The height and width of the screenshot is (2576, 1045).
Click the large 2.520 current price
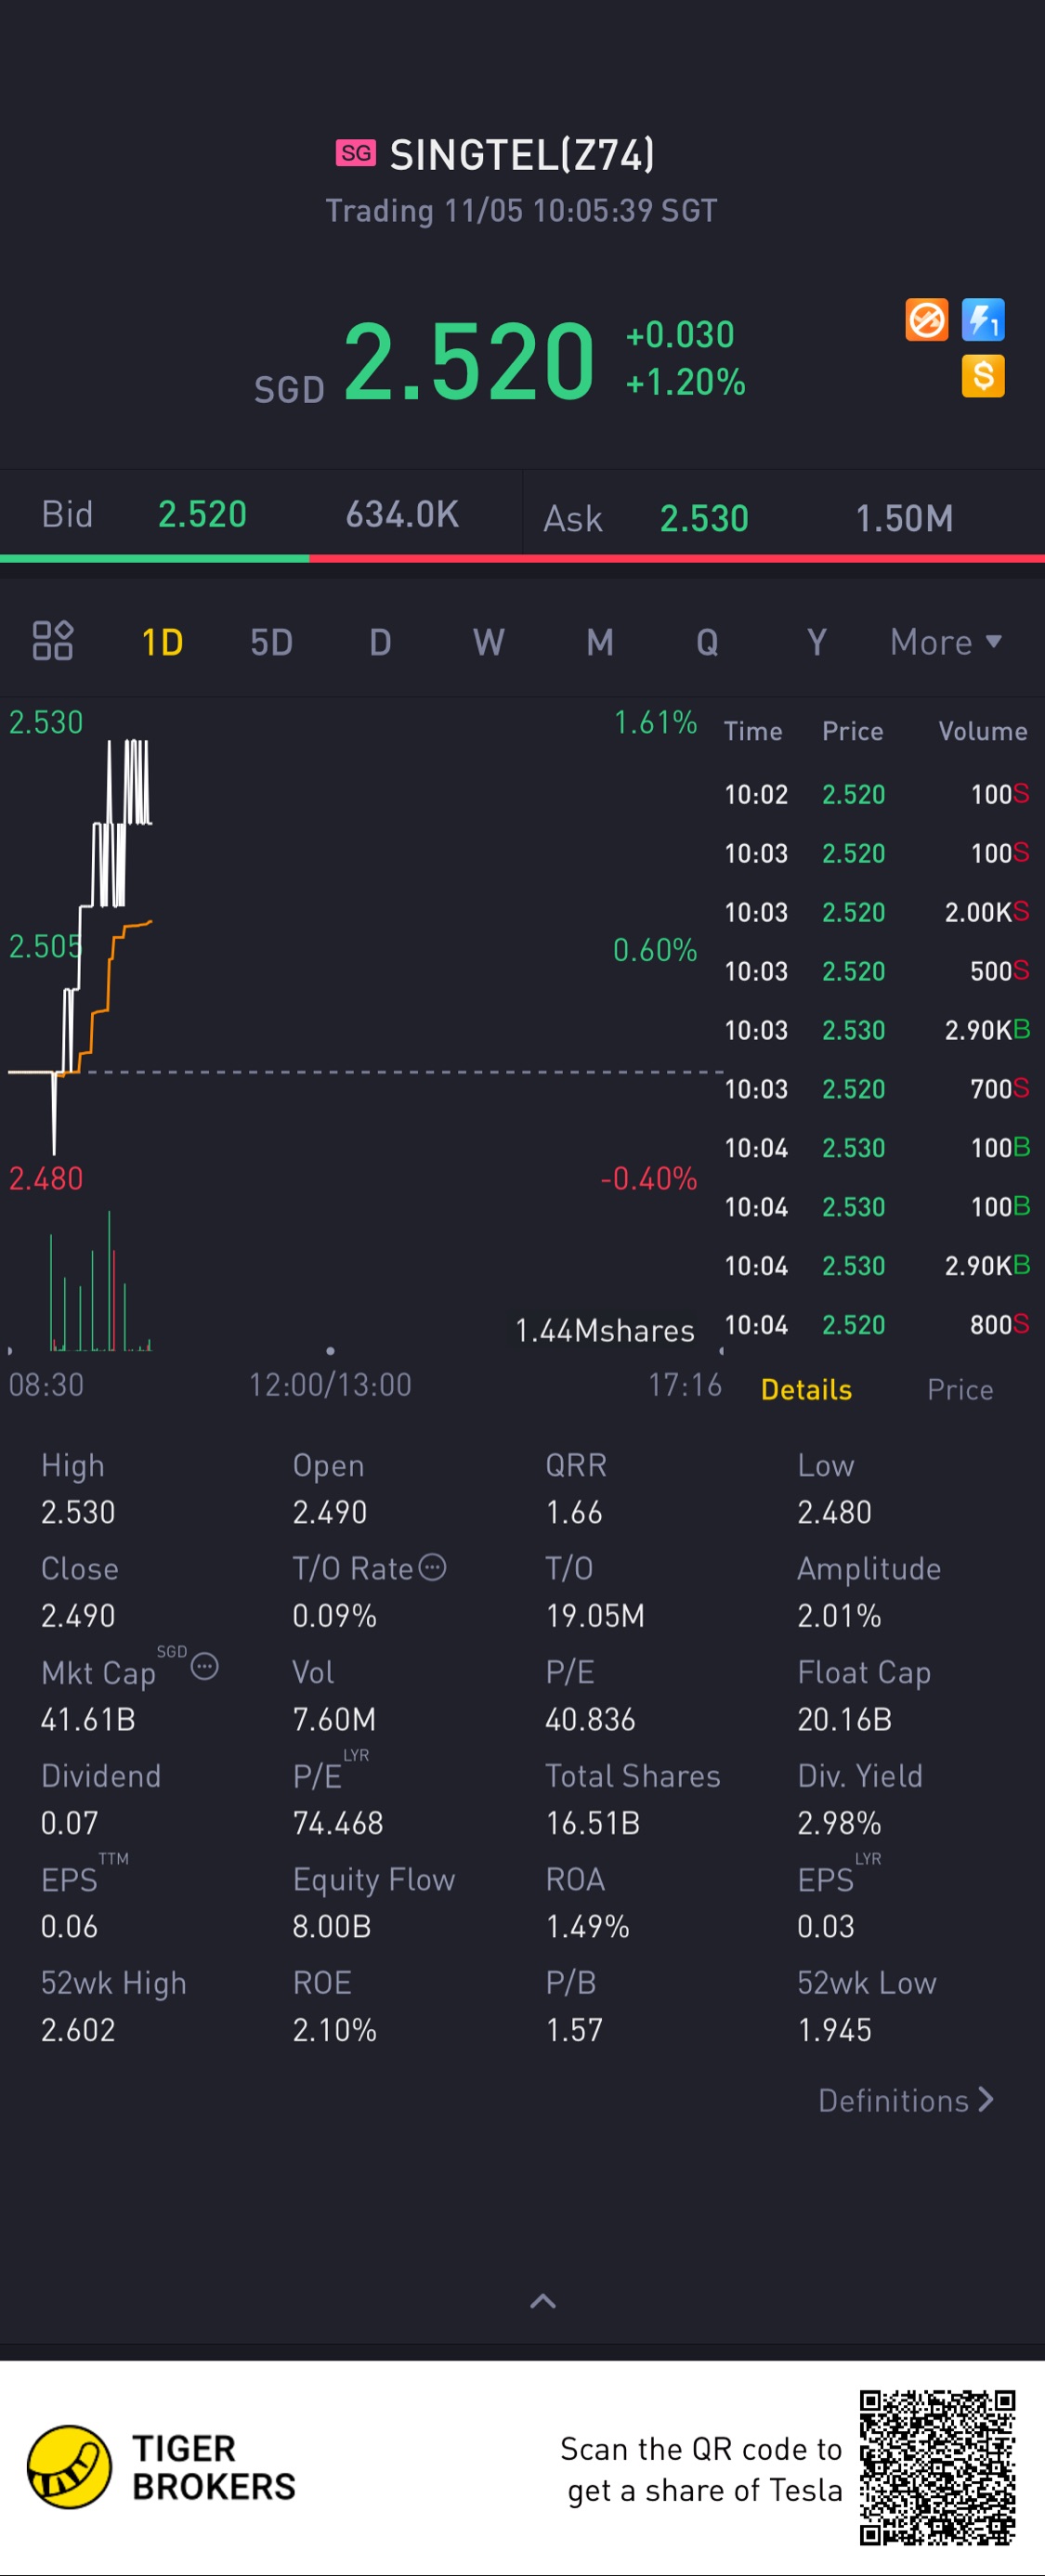click(x=469, y=360)
